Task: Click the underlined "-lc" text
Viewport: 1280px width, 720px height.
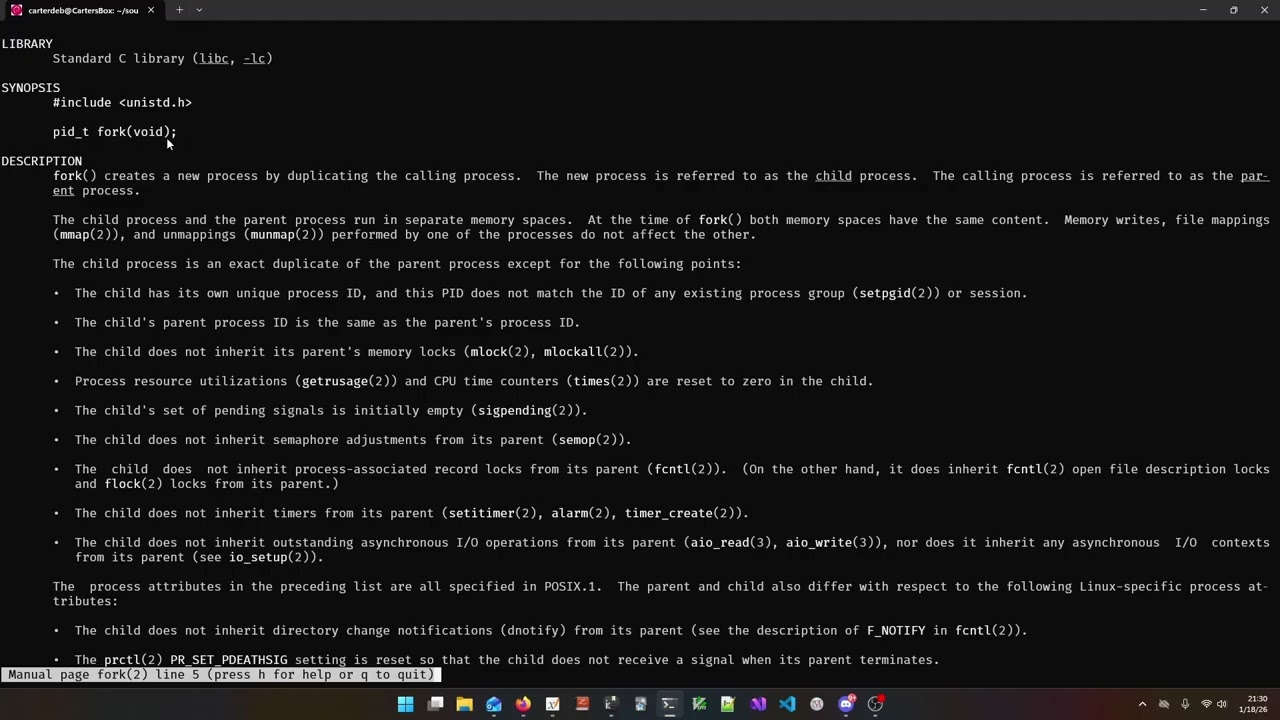Action: [x=254, y=59]
